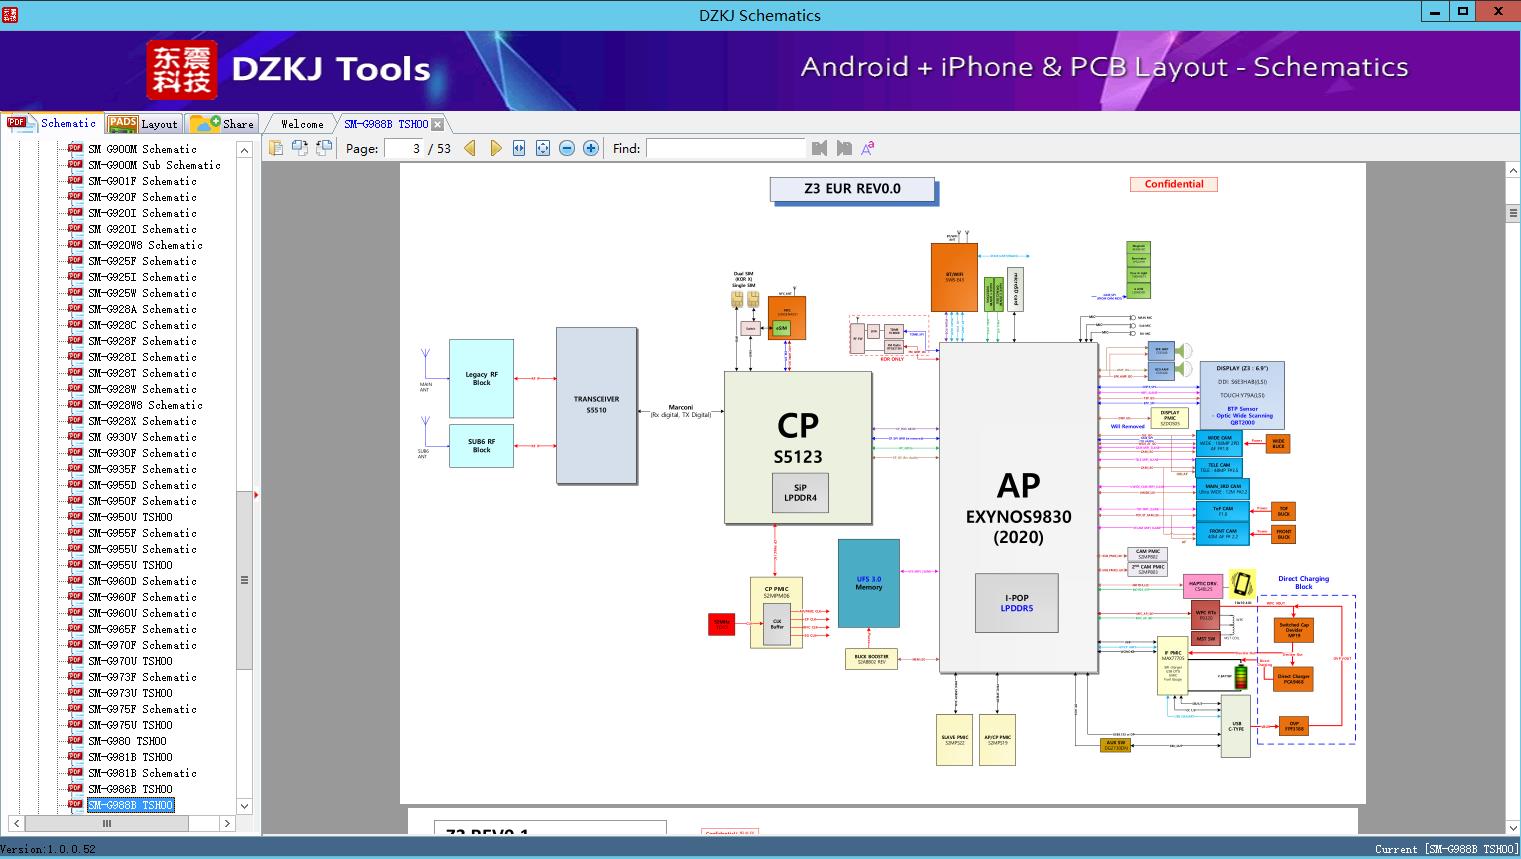Screen dimensions: 1521x859
Task: Click the Find text field
Action: click(725, 148)
